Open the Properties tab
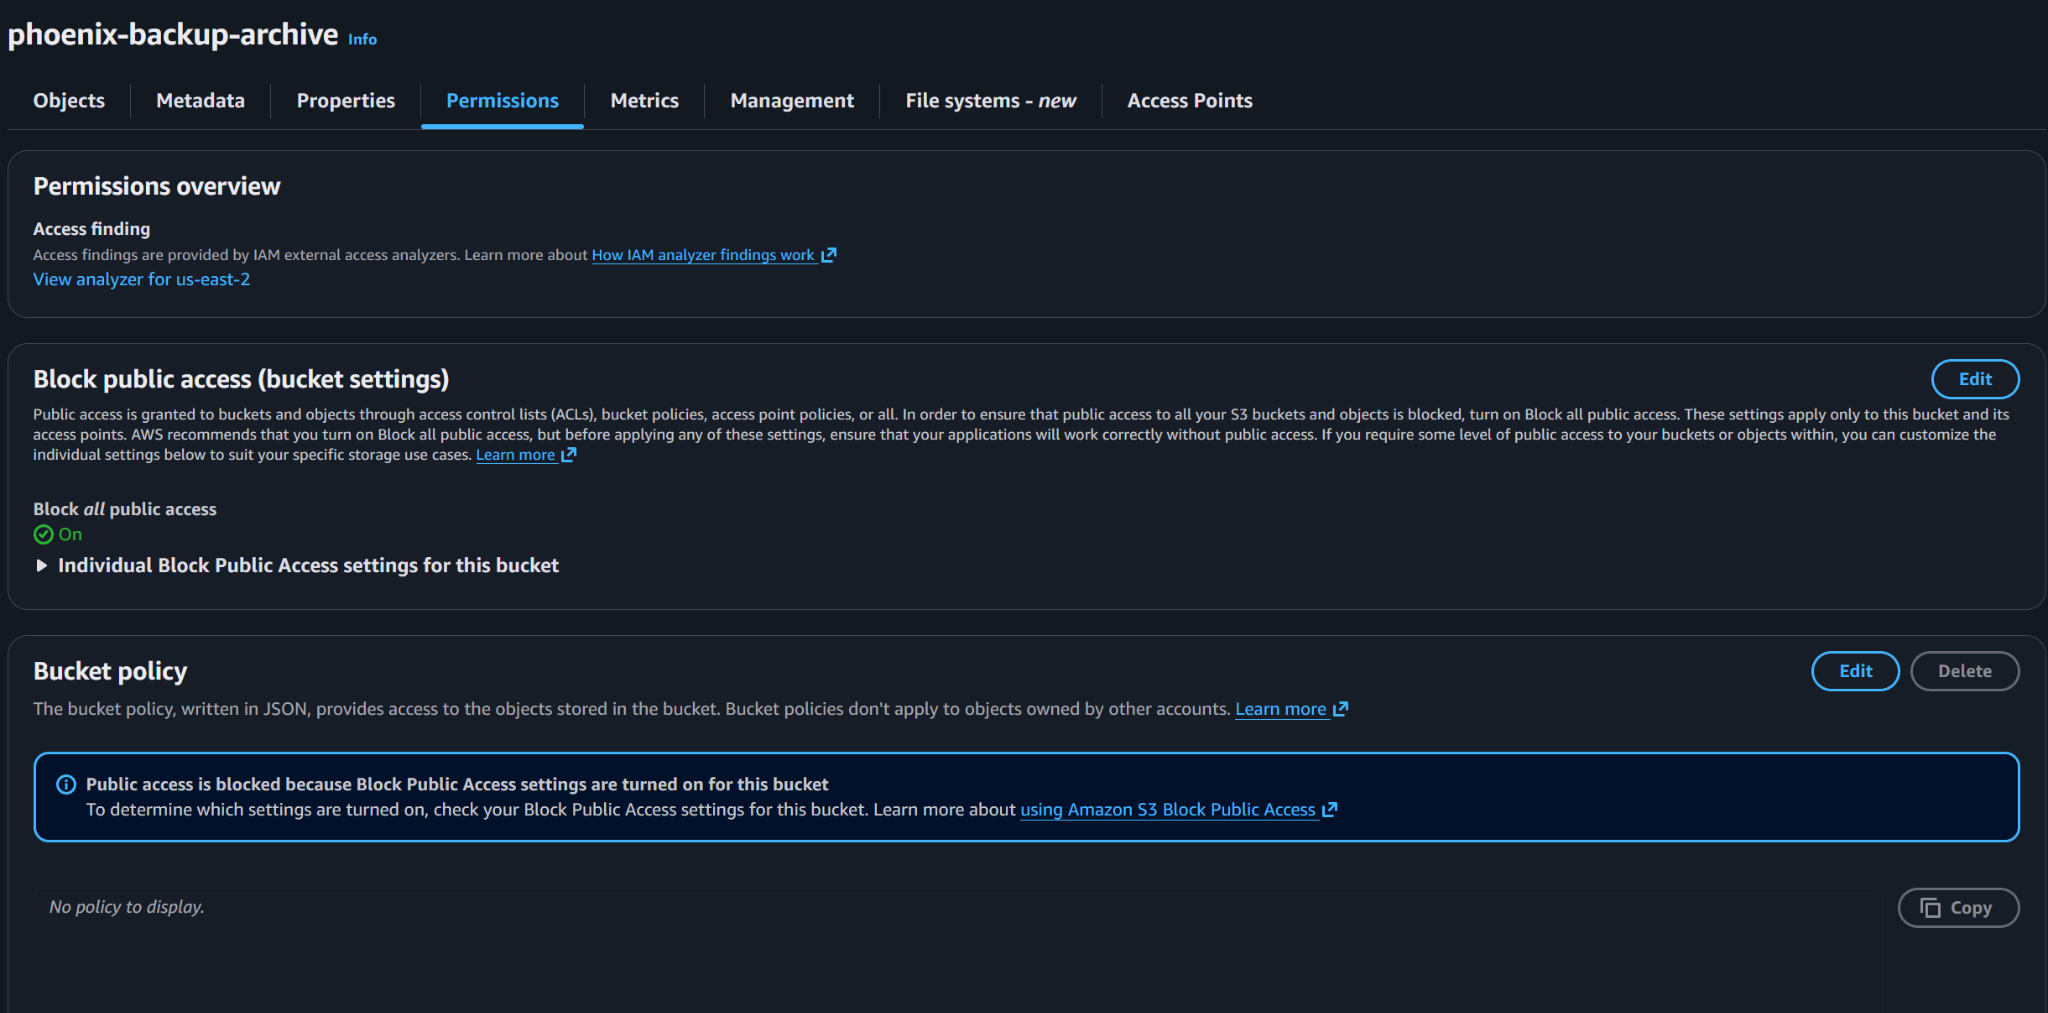 pyautogui.click(x=346, y=101)
